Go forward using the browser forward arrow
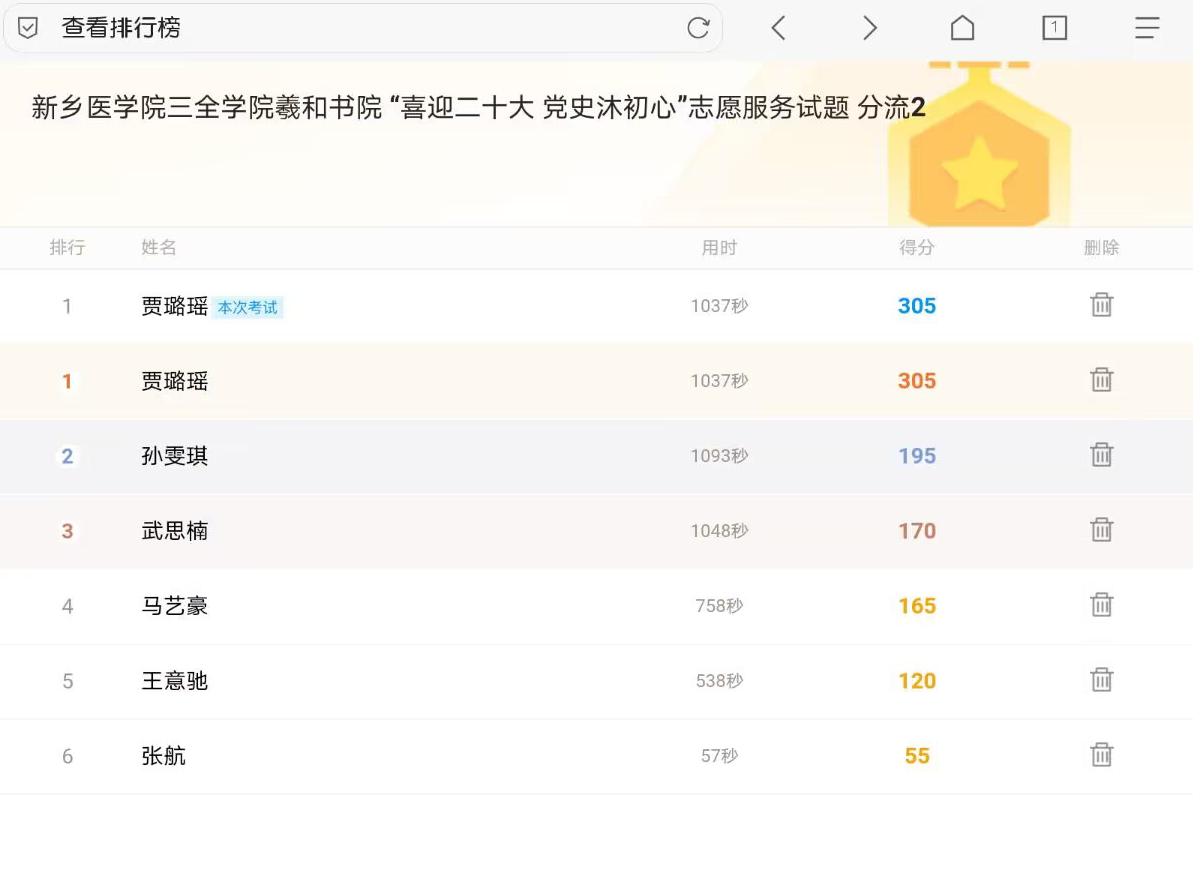The image size is (1193, 885). tap(870, 28)
